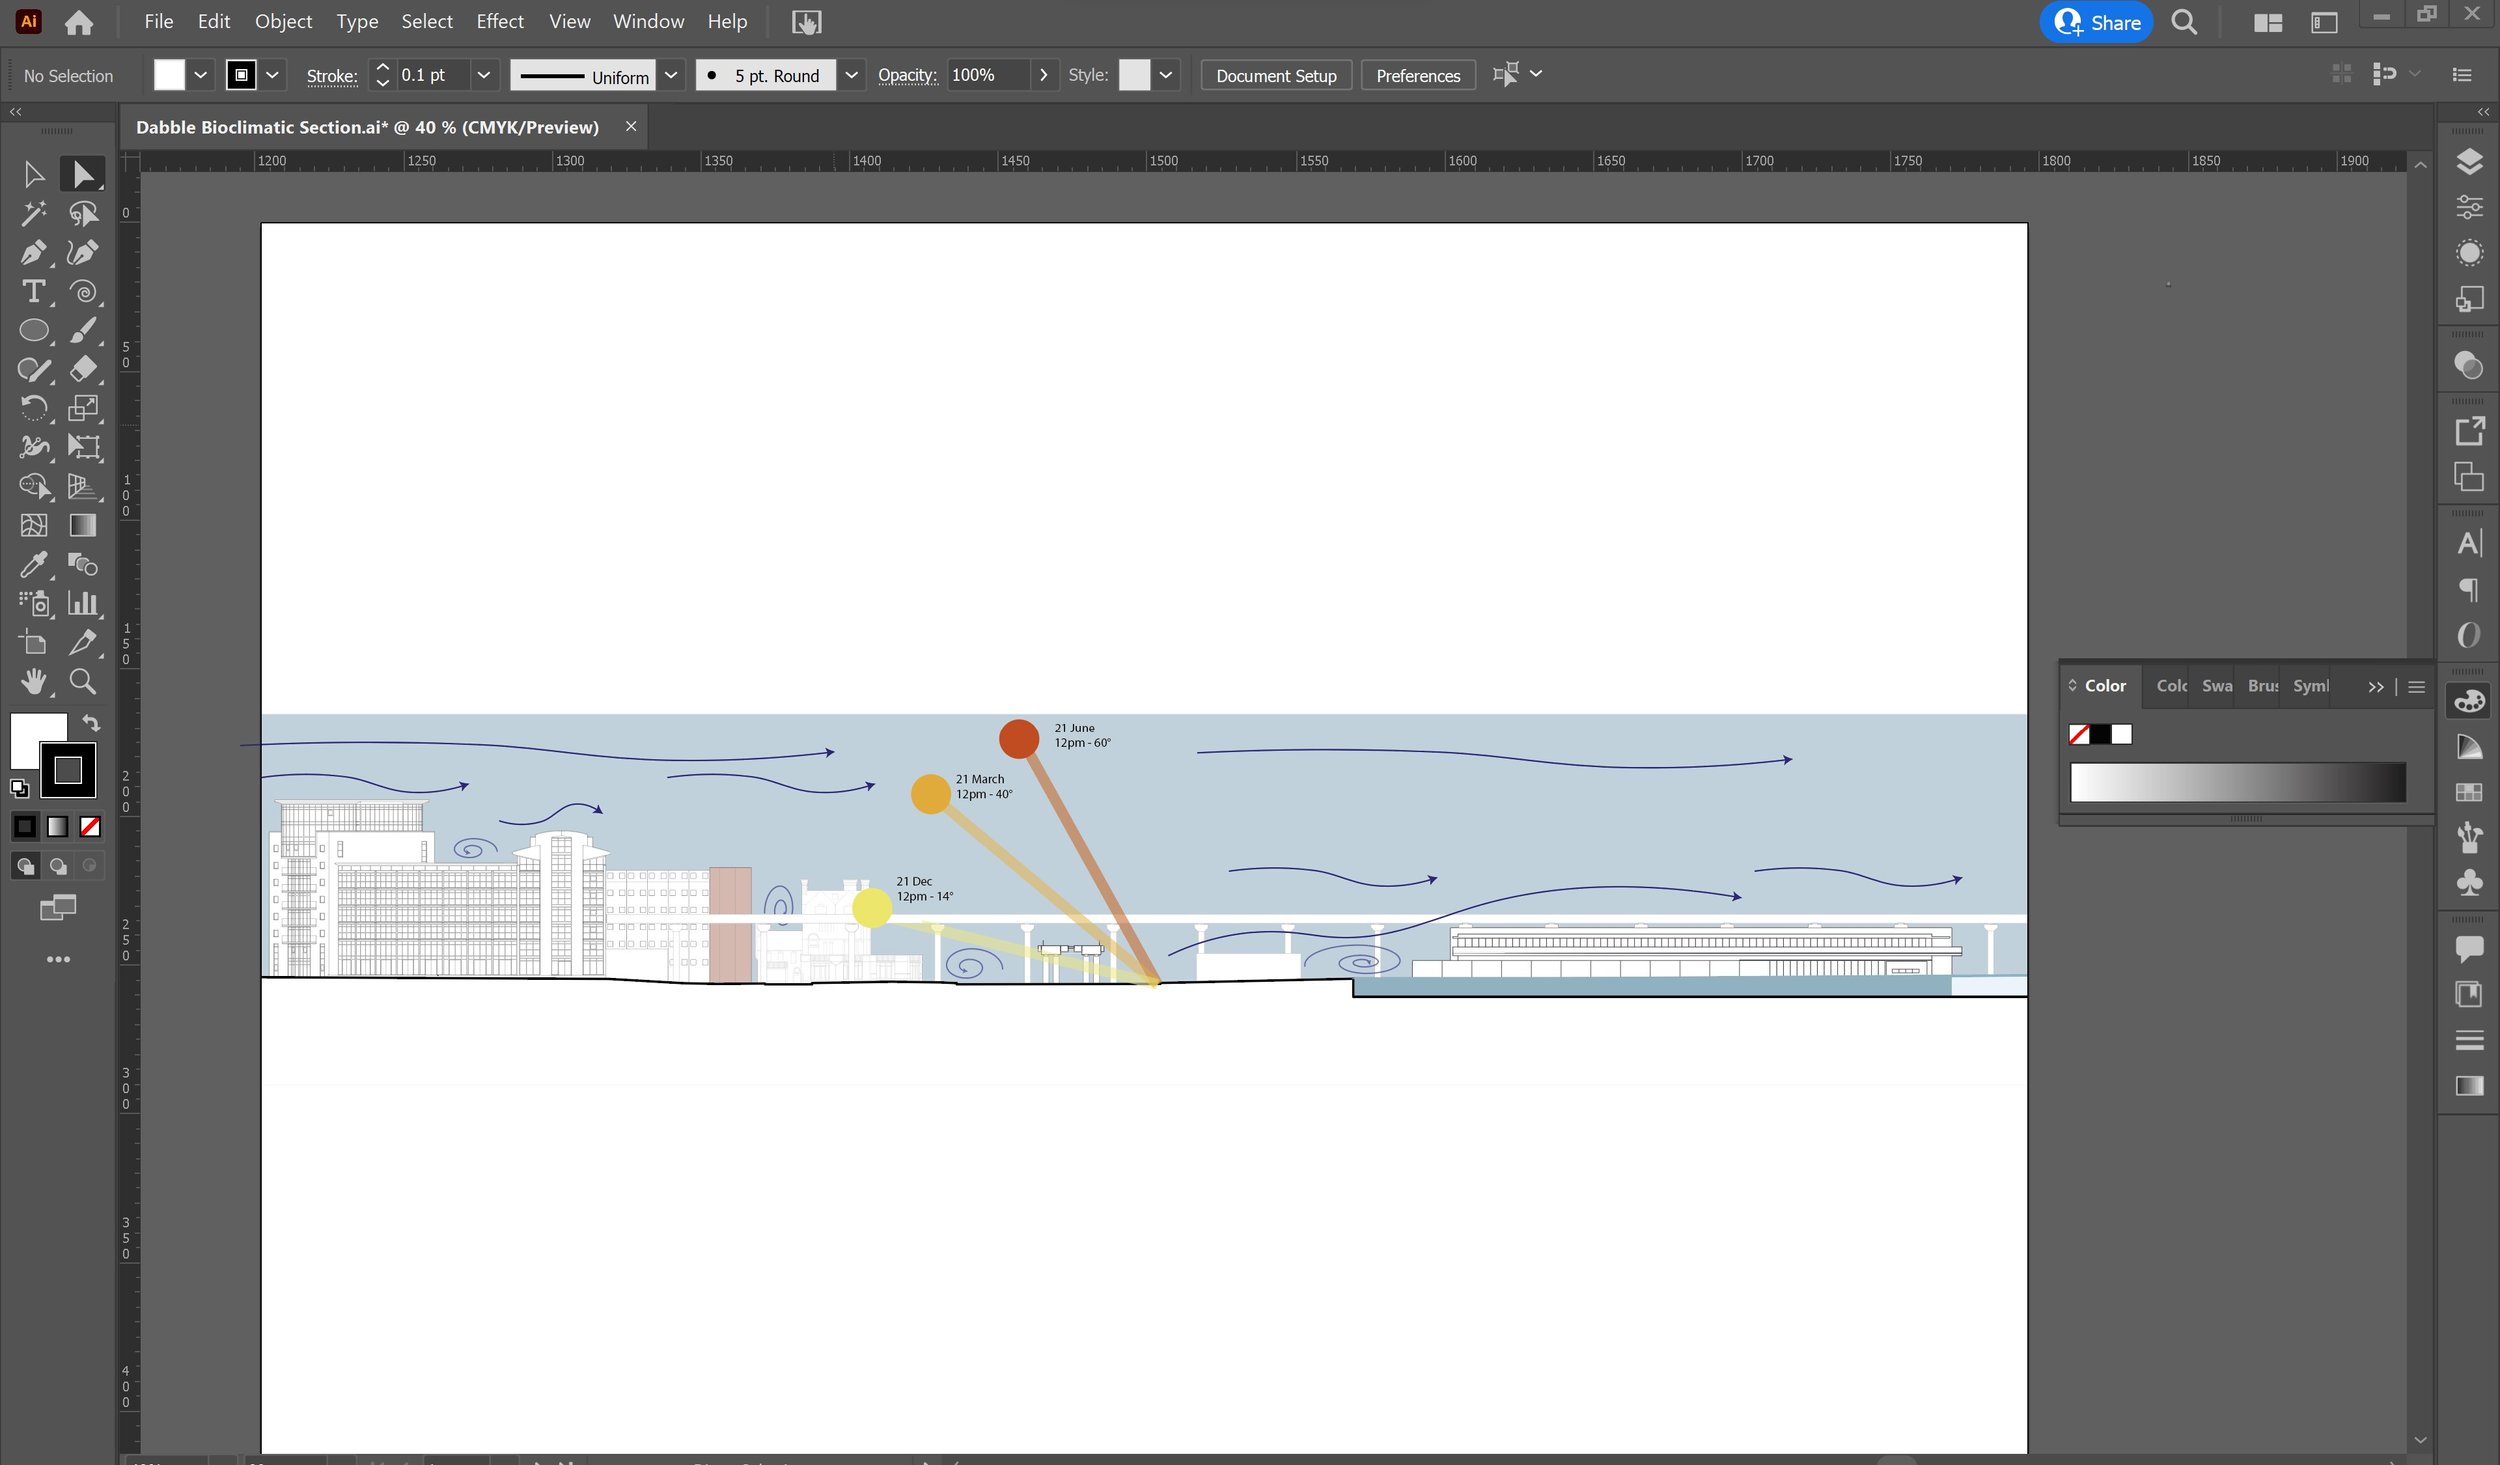The image size is (2500, 1465).
Task: Open the Comments panel icon
Action: point(2469,947)
